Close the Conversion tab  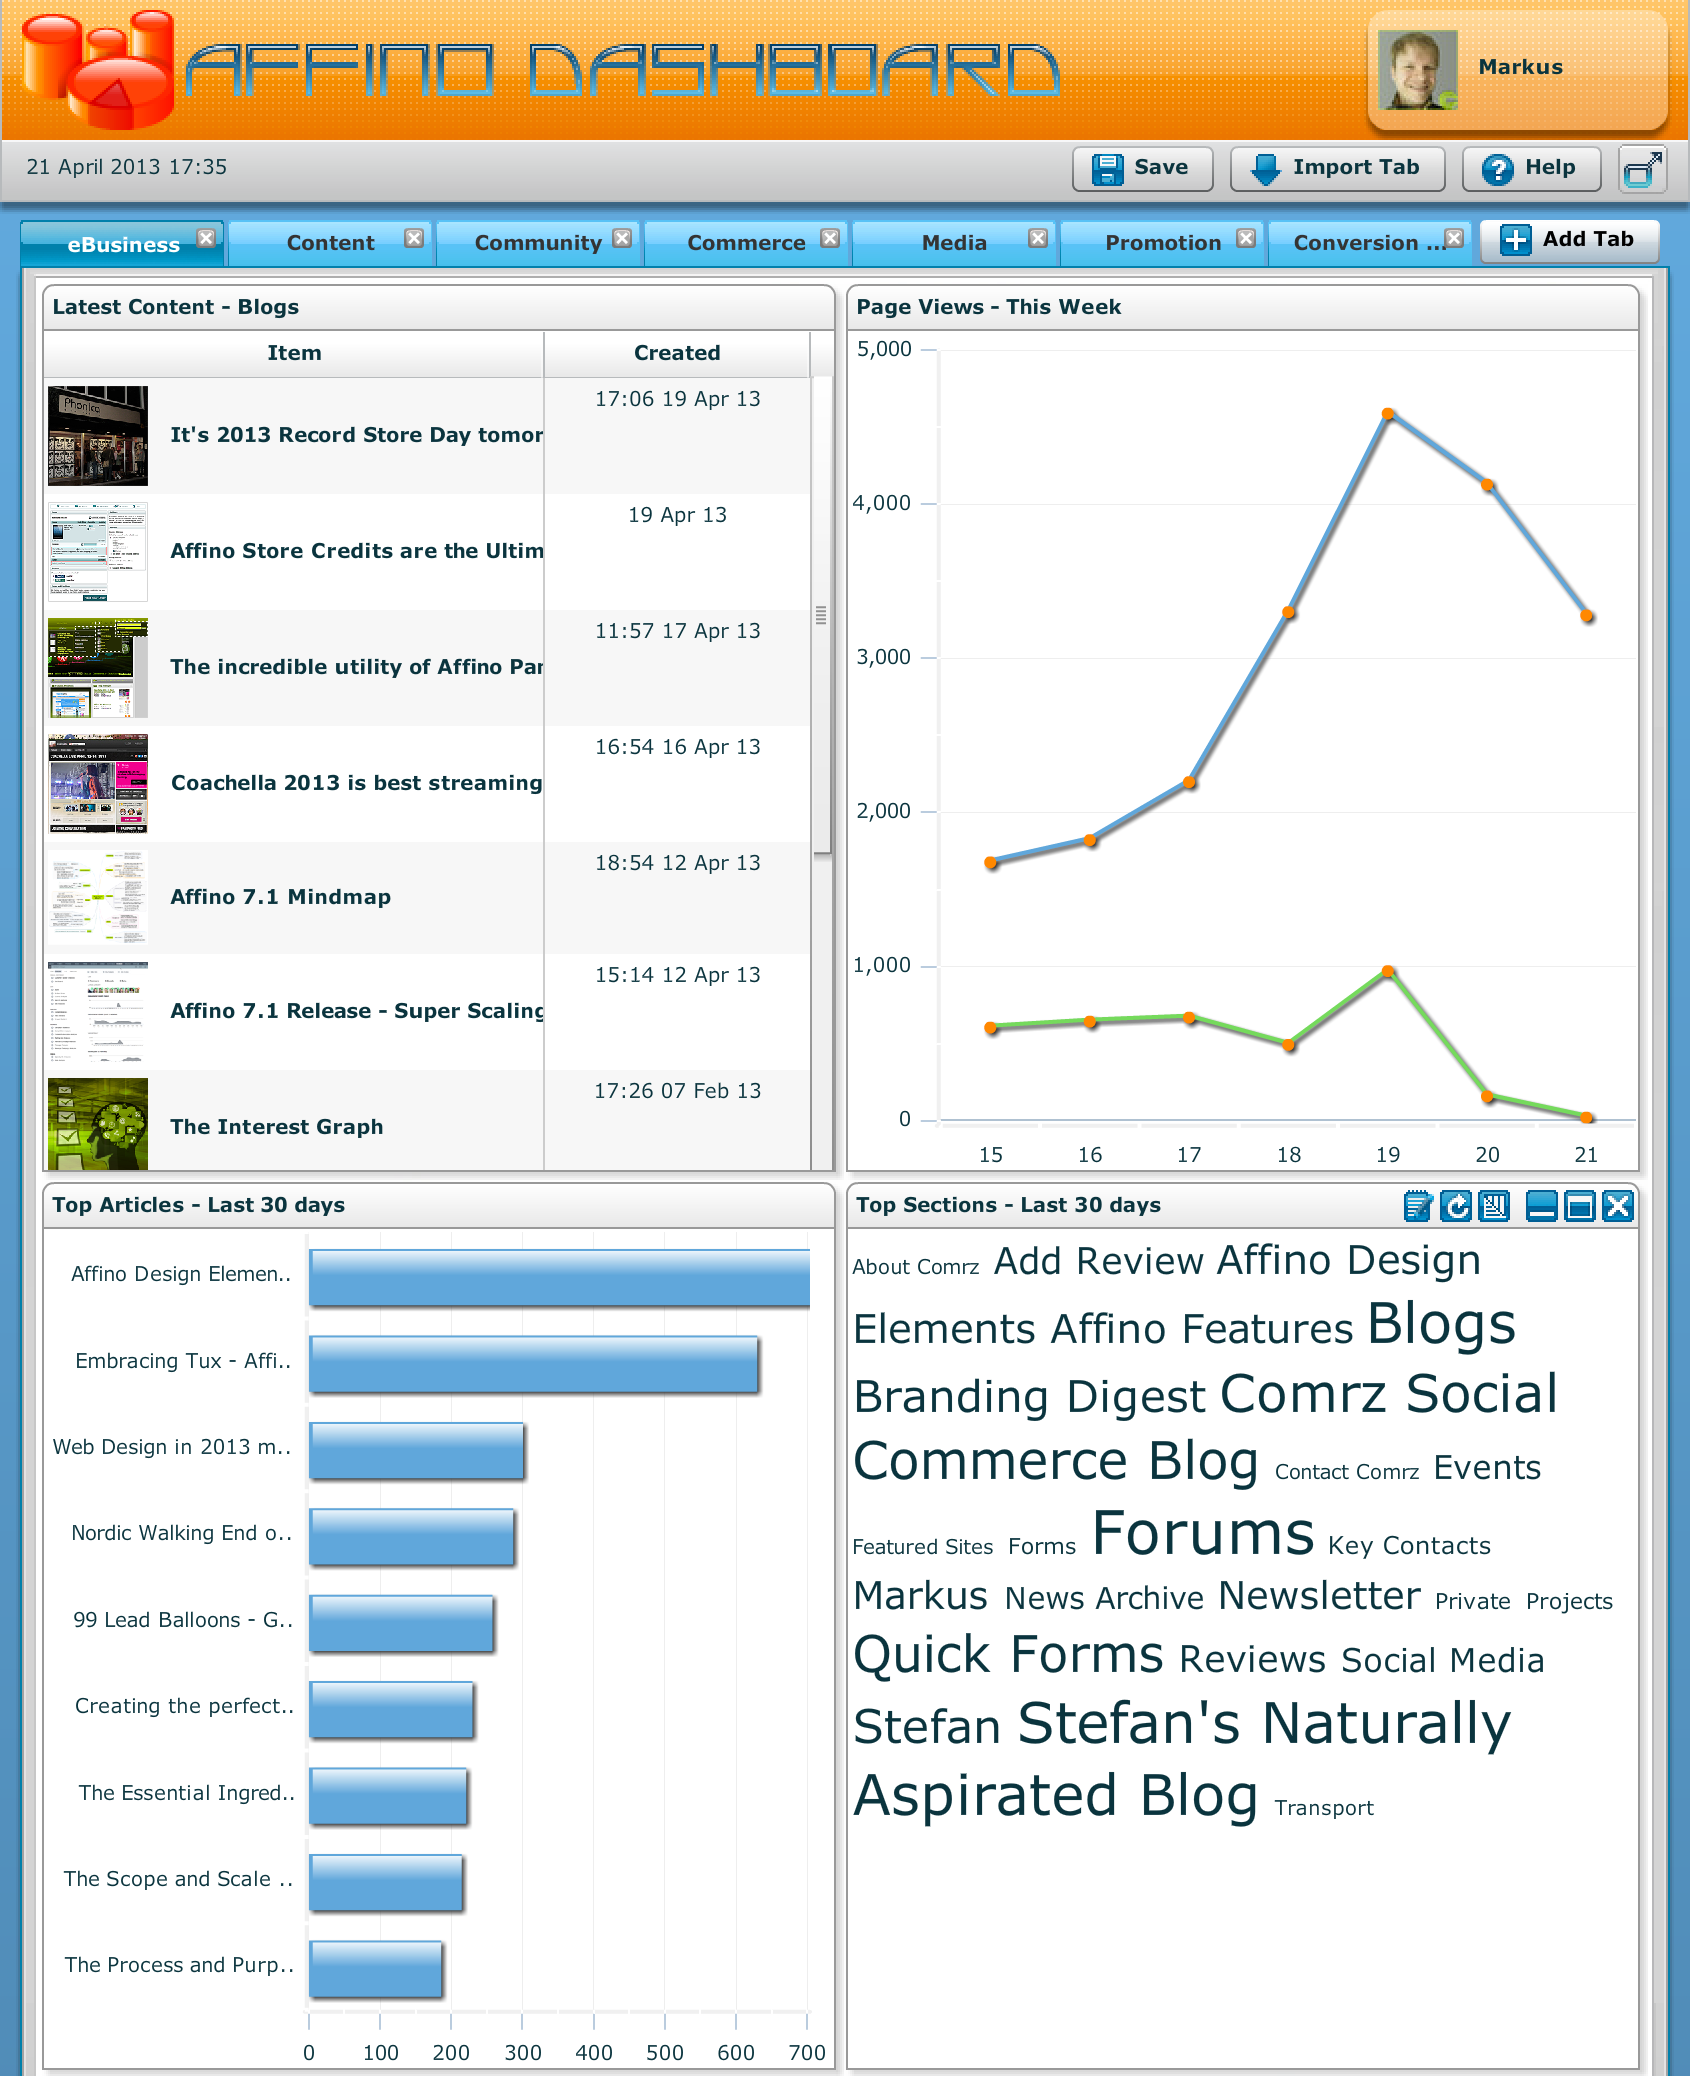pos(1454,238)
